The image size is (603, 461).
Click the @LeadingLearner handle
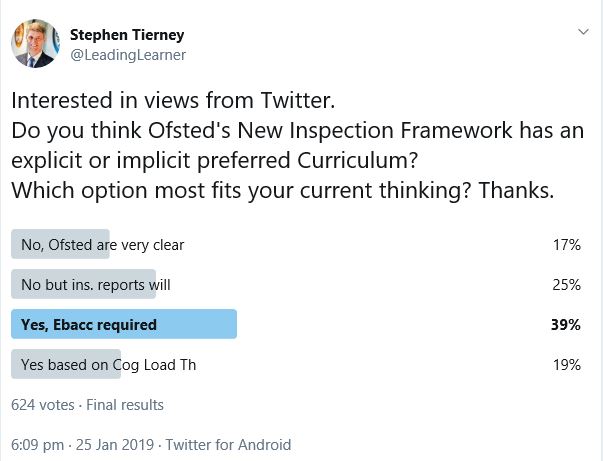pos(127,55)
